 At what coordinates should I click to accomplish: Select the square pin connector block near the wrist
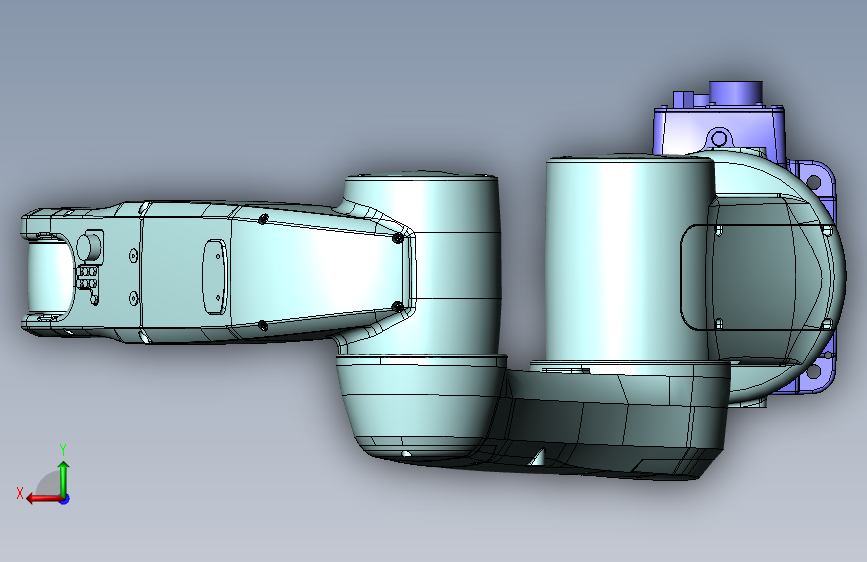coord(87,278)
